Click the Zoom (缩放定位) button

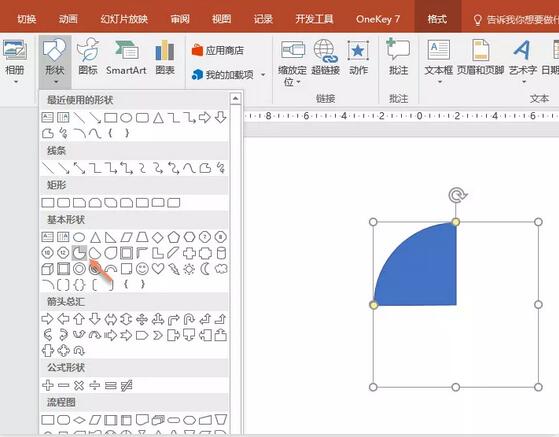tap(292, 62)
